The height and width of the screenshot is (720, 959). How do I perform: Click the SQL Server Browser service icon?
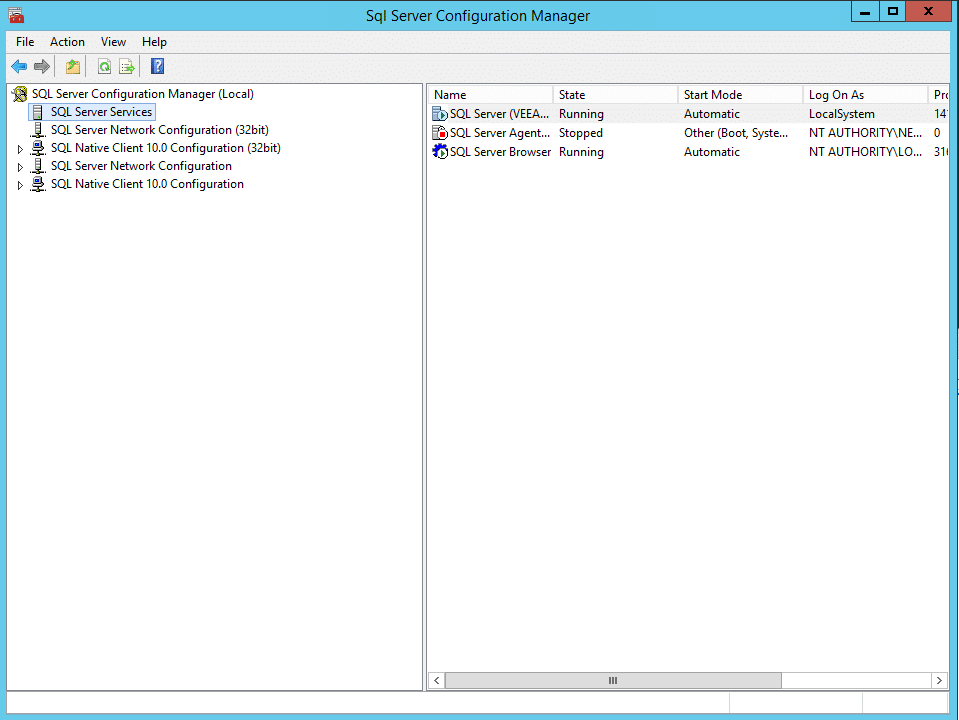[x=440, y=152]
